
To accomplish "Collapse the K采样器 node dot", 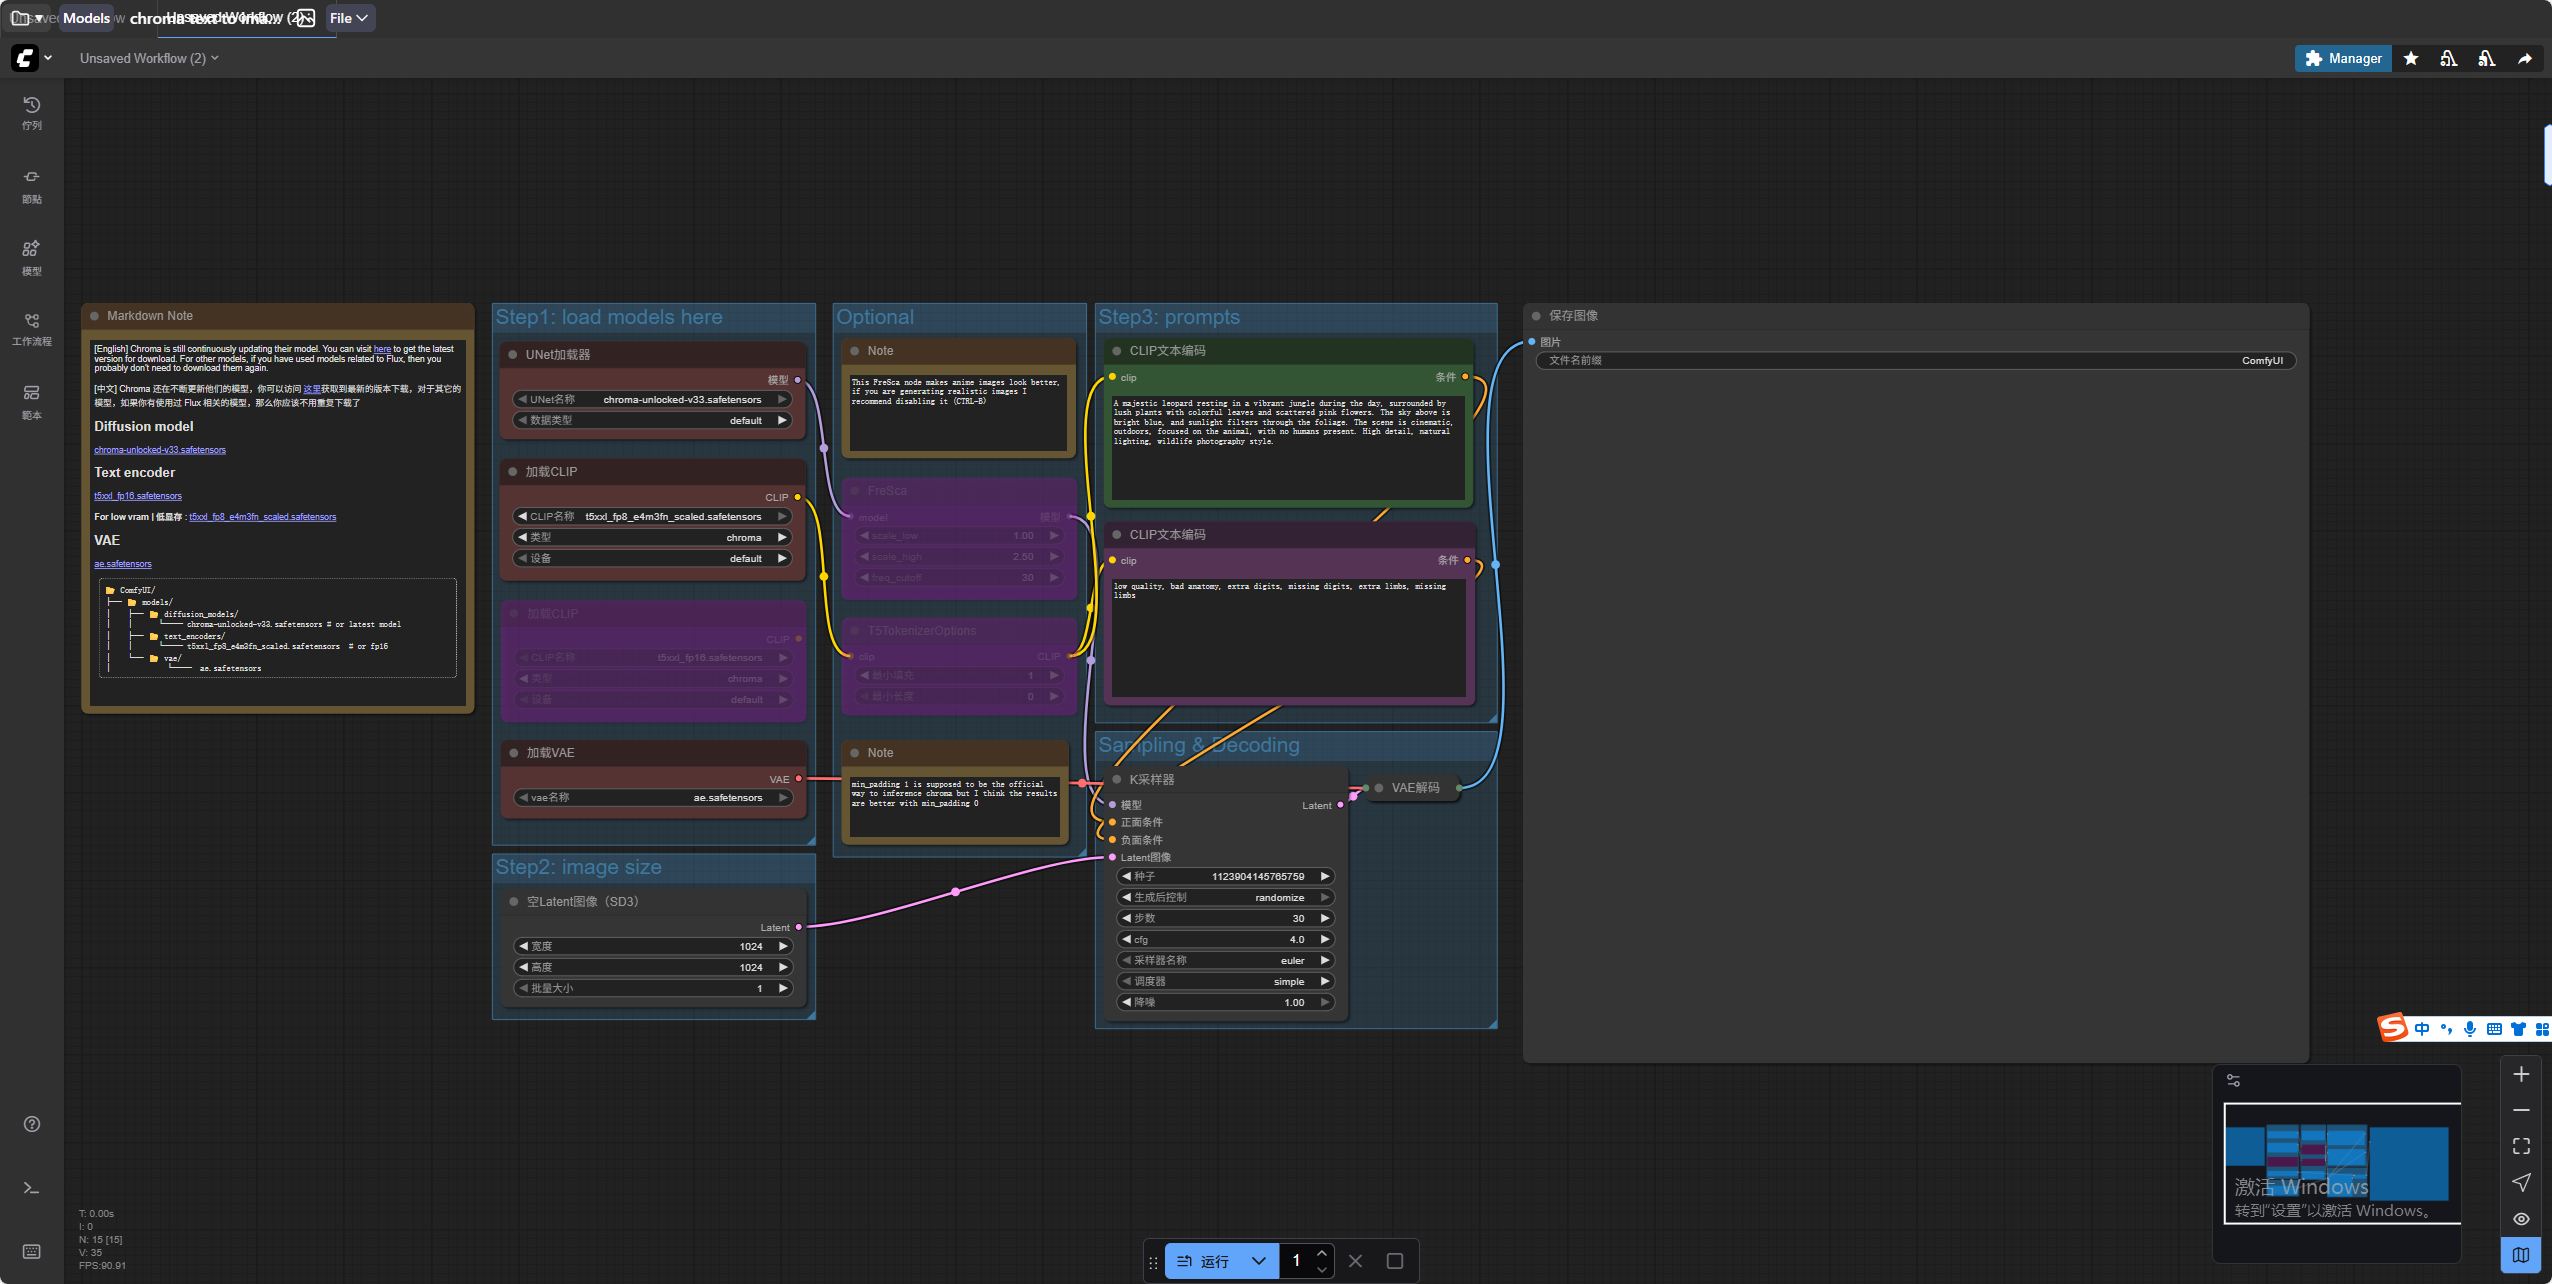I will click(1117, 779).
